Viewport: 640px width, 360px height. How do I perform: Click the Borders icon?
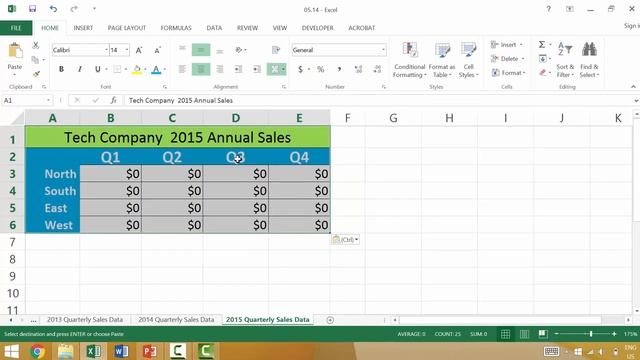[117, 69]
